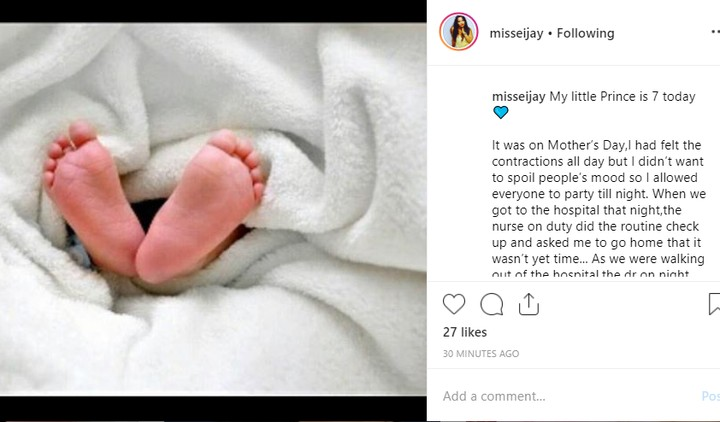The width and height of the screenshot is (720, 422).
Task: Open comments via the speech bubble icon
Action: [x=491, y=304]
